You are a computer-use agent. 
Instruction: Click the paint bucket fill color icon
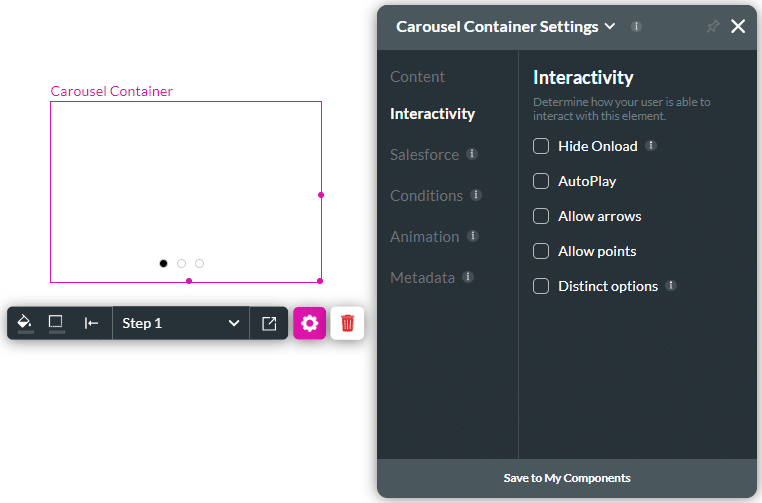[26, 322]
